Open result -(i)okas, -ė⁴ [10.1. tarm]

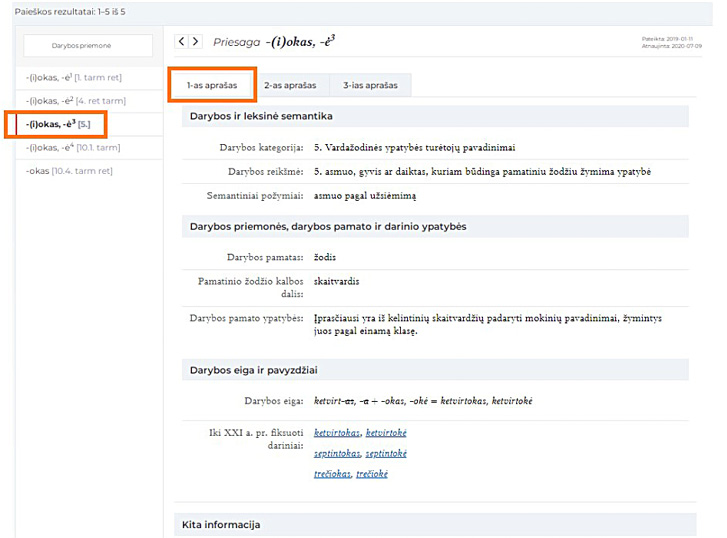tap(73, 147)
